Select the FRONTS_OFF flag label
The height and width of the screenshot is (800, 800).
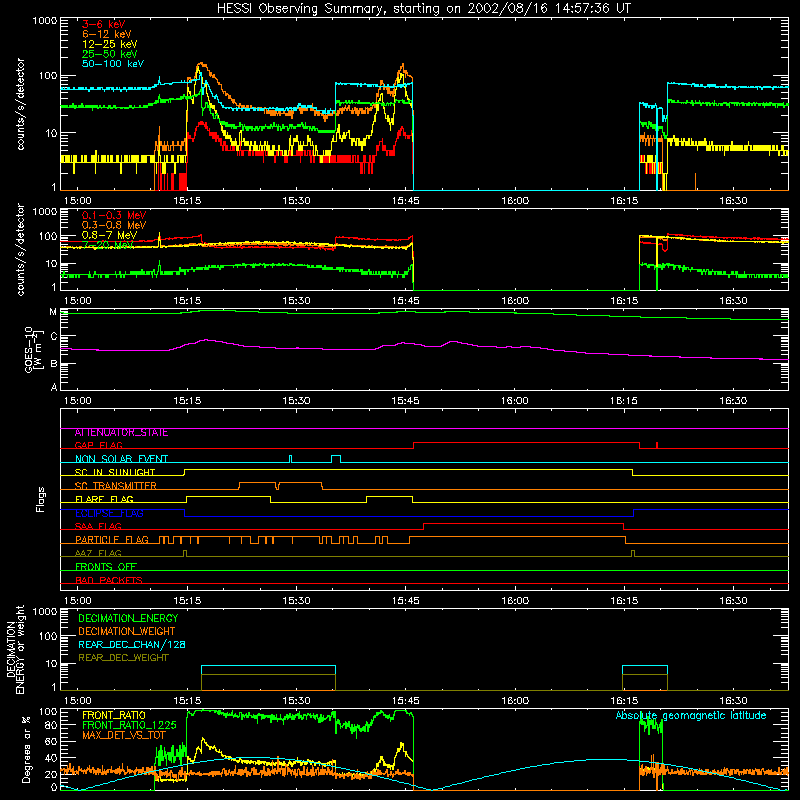click(106, 566)
